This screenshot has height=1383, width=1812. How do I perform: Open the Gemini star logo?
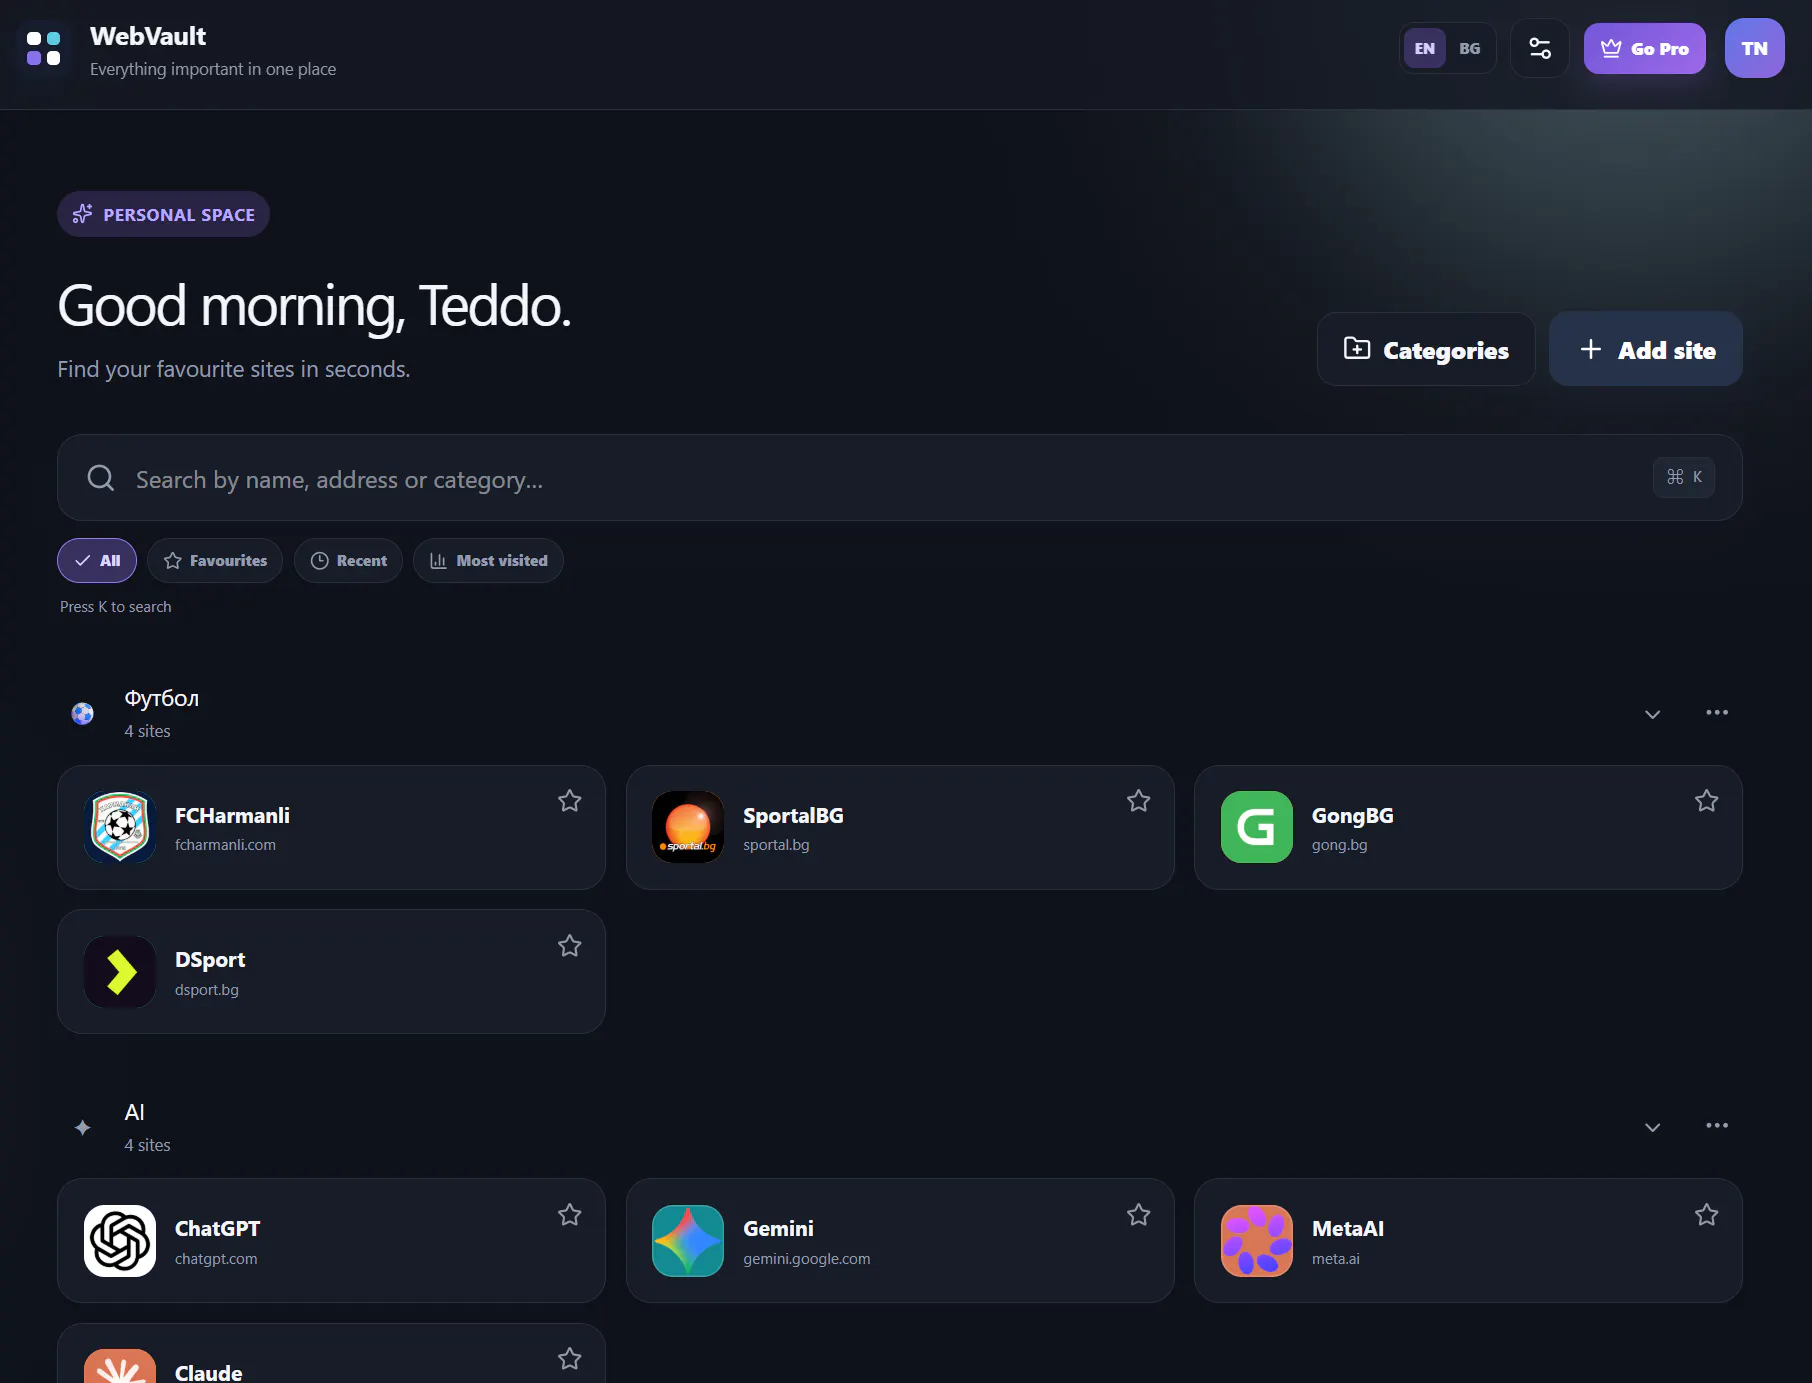click(688, 1240)
